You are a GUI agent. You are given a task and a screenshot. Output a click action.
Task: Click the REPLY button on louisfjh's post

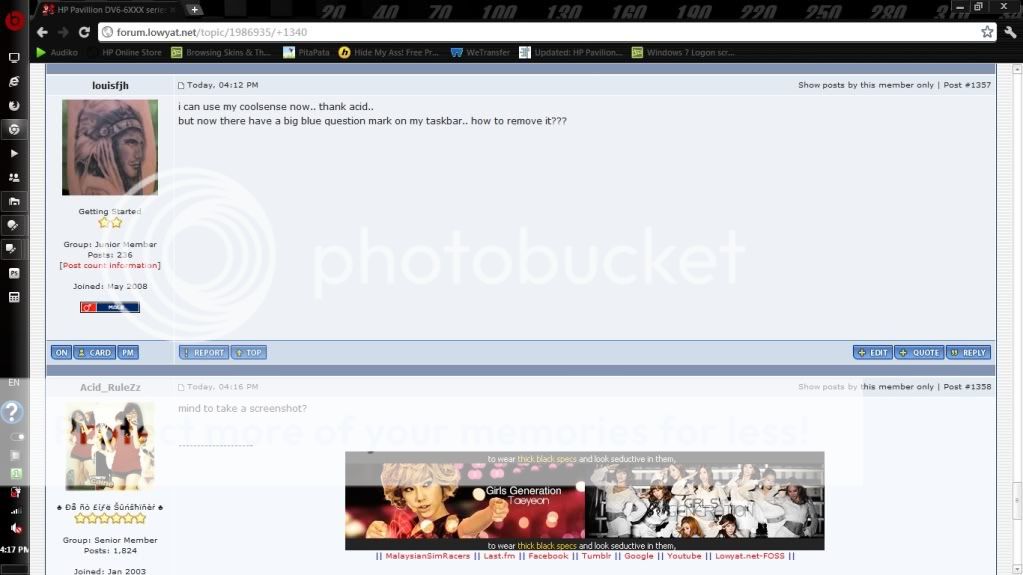click(x=968, y=352)
